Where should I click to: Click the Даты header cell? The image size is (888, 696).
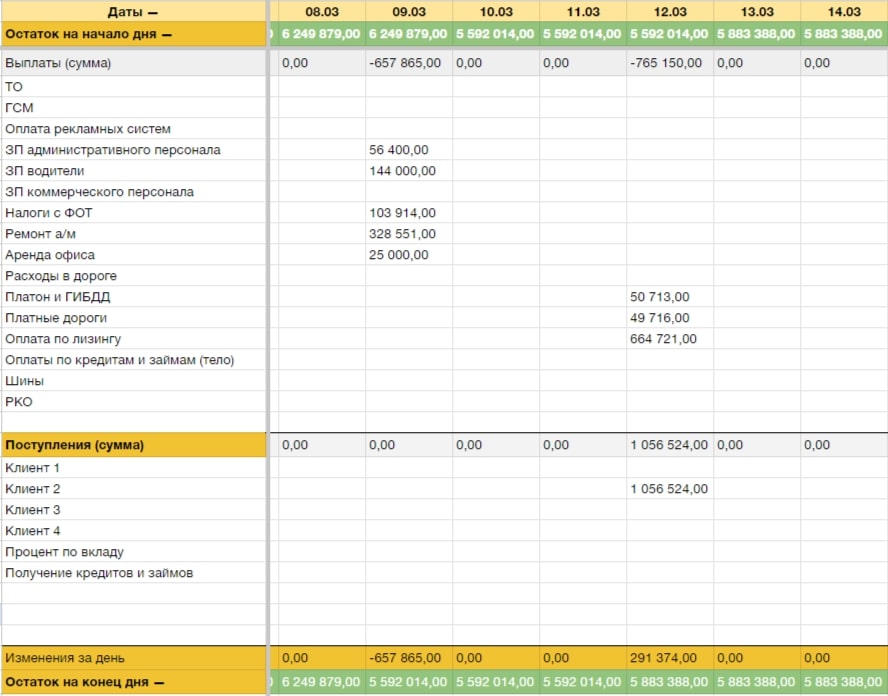click(133, 12)
